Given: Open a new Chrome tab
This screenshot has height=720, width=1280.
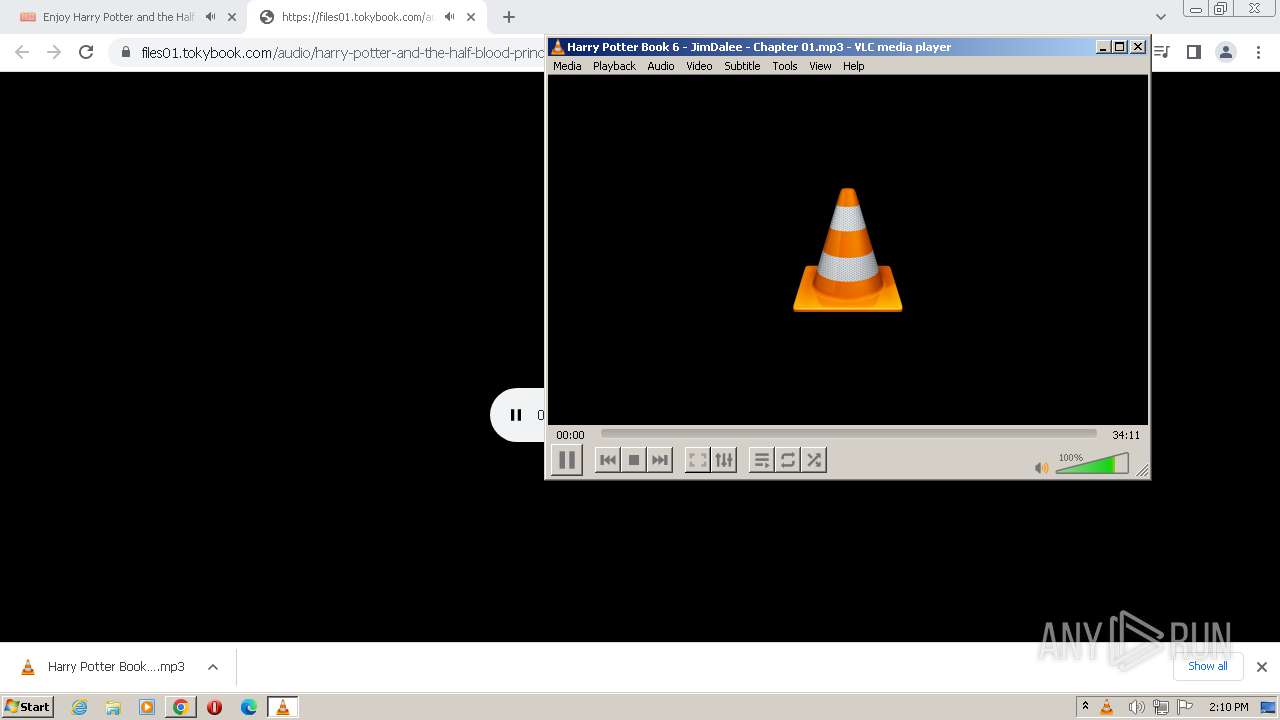Looking at the screenshot, I should (x=509, y=17).
